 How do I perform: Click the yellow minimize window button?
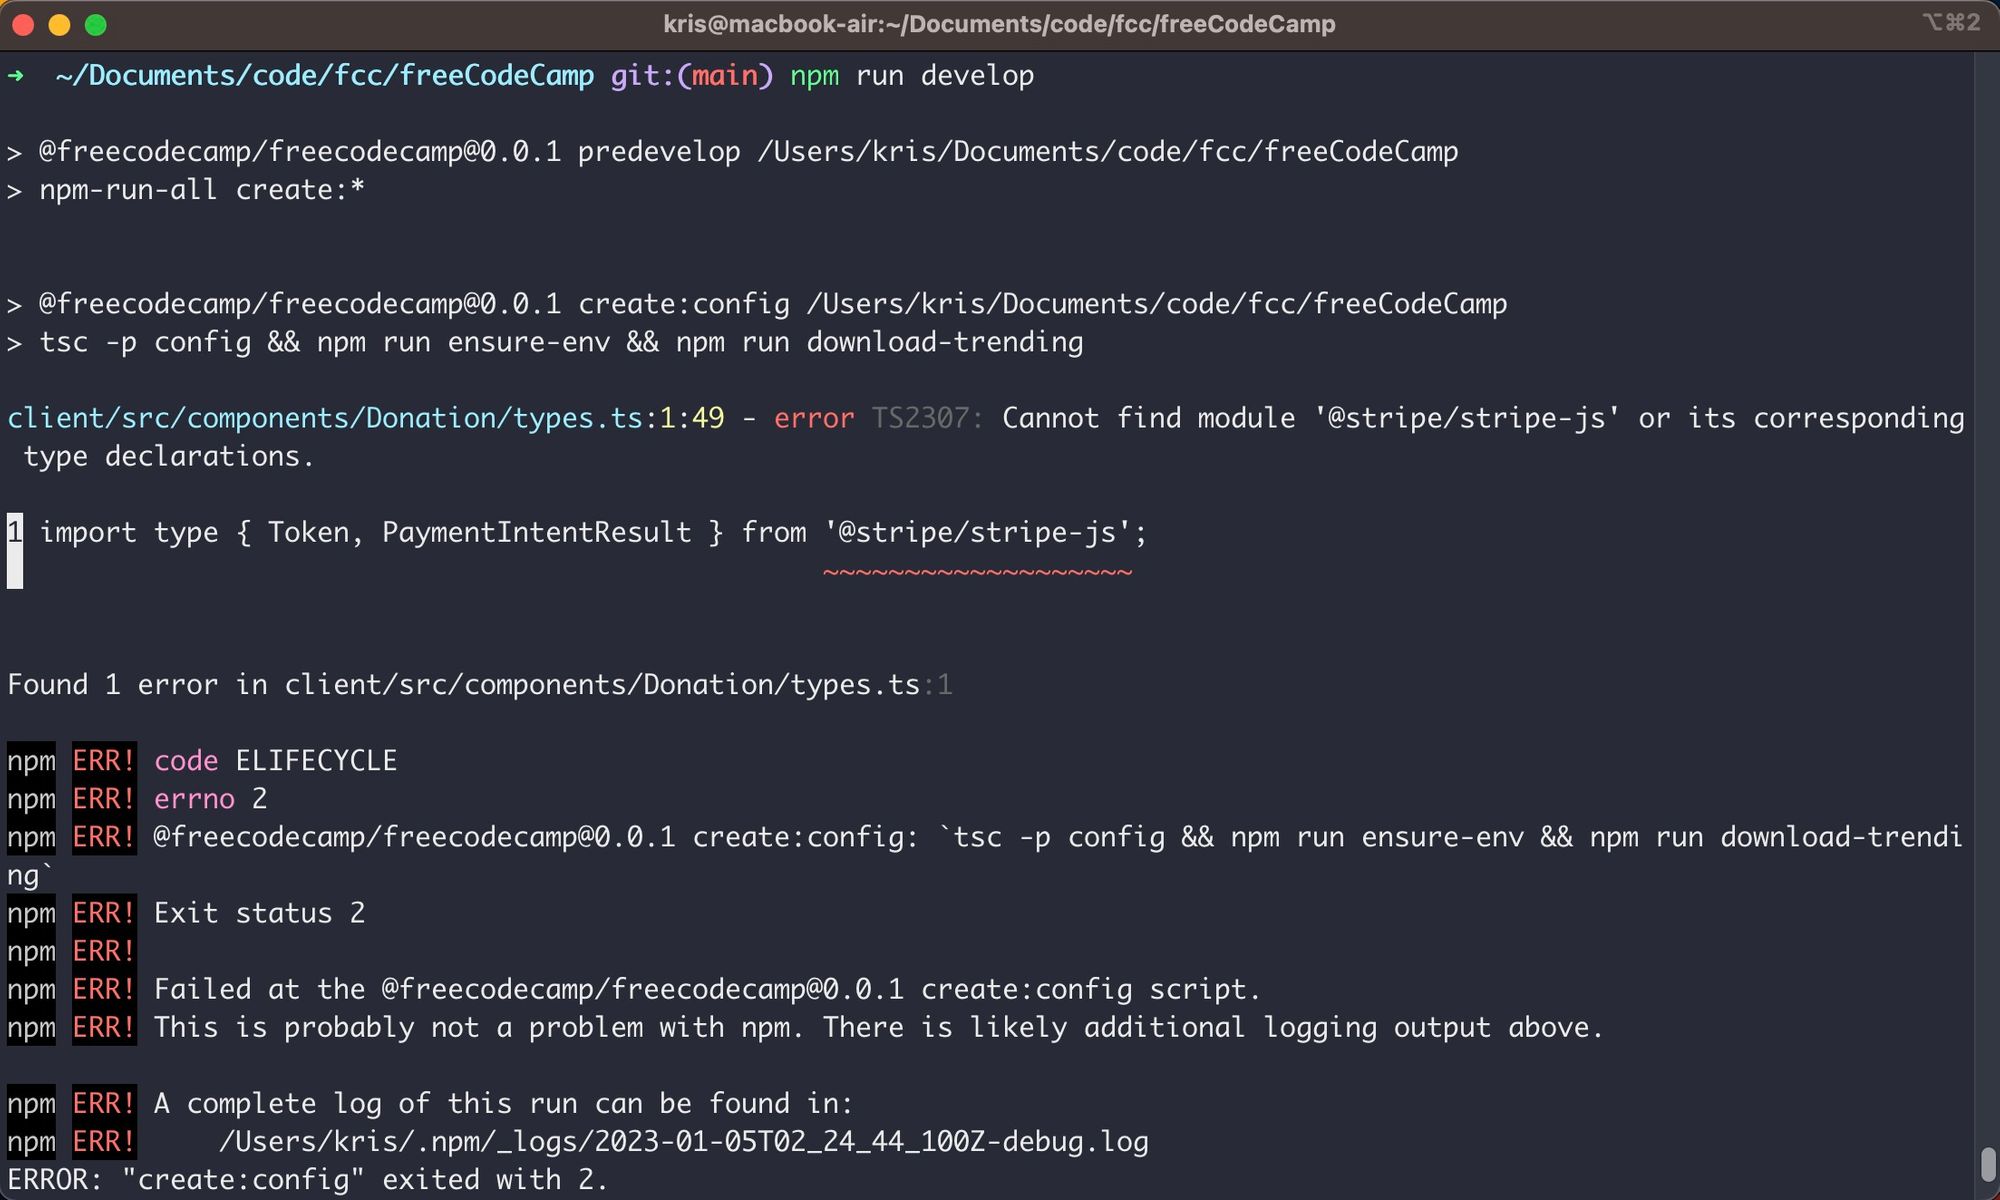point(59,25)
